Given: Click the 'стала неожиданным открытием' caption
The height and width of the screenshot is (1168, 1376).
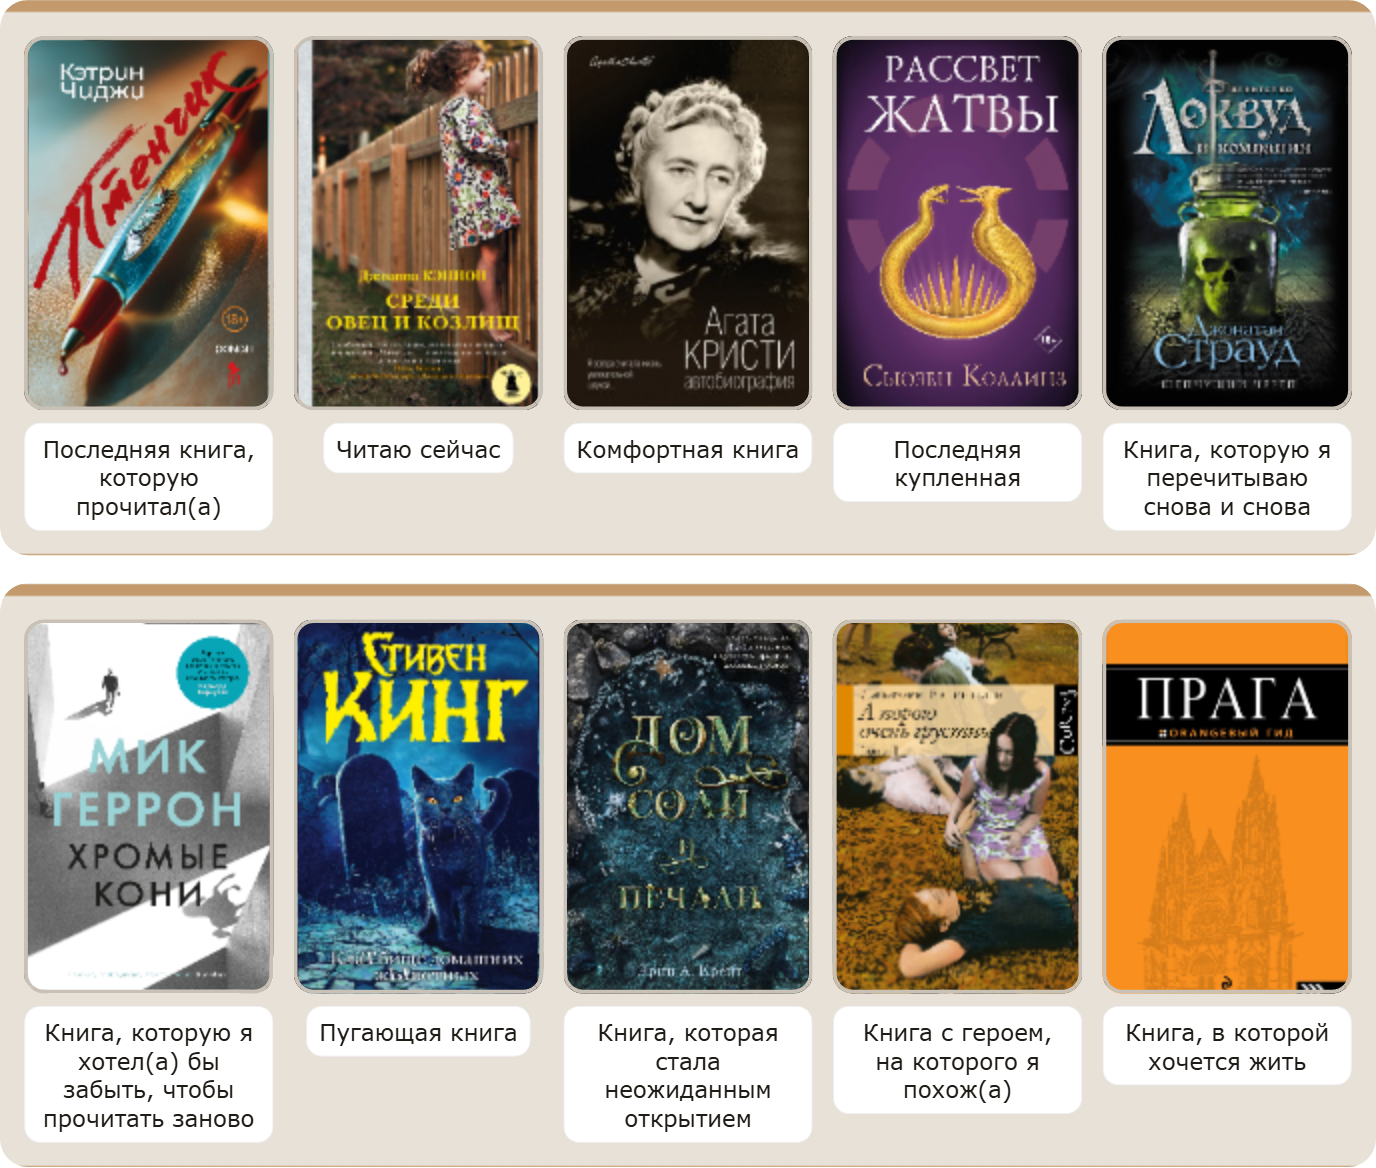Looking at the screenshot, I should click(688, 1075).
